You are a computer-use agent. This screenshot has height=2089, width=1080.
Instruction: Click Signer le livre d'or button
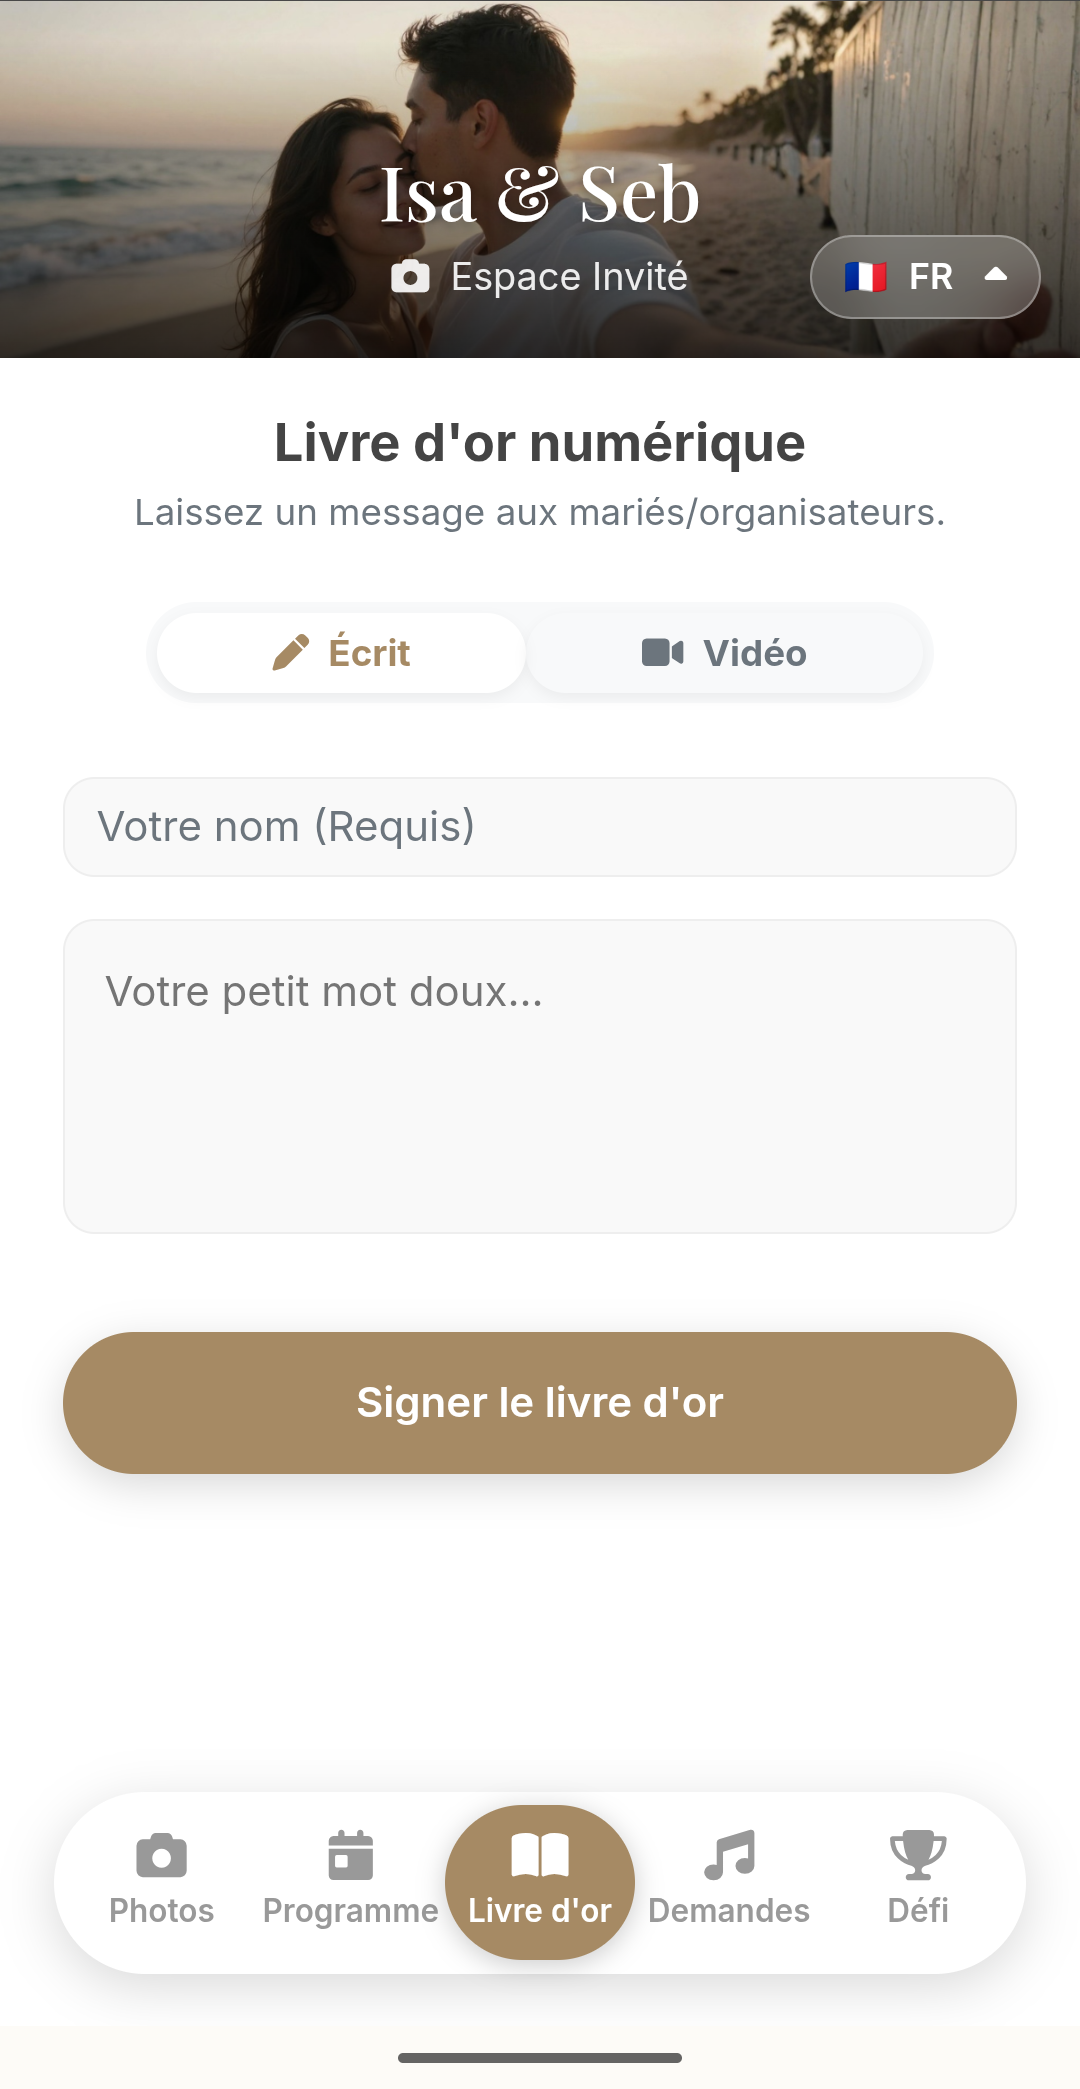(540, 1402)
